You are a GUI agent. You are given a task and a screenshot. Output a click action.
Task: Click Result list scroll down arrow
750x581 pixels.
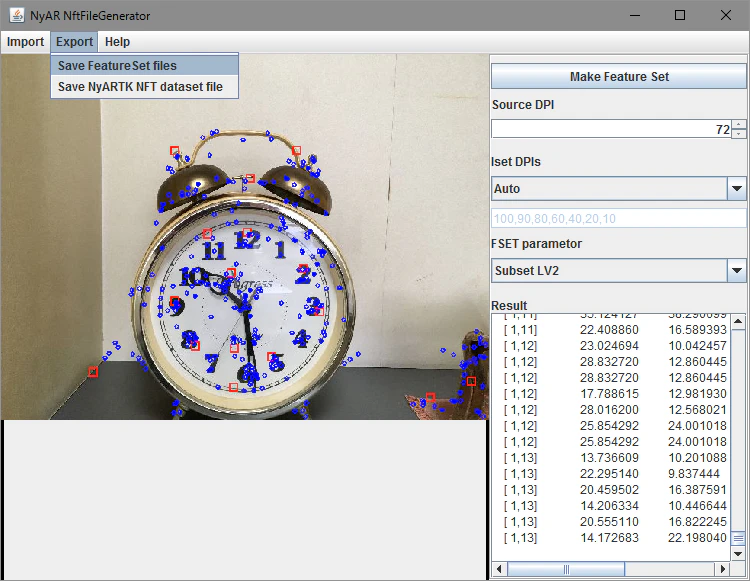coord(738,554)
